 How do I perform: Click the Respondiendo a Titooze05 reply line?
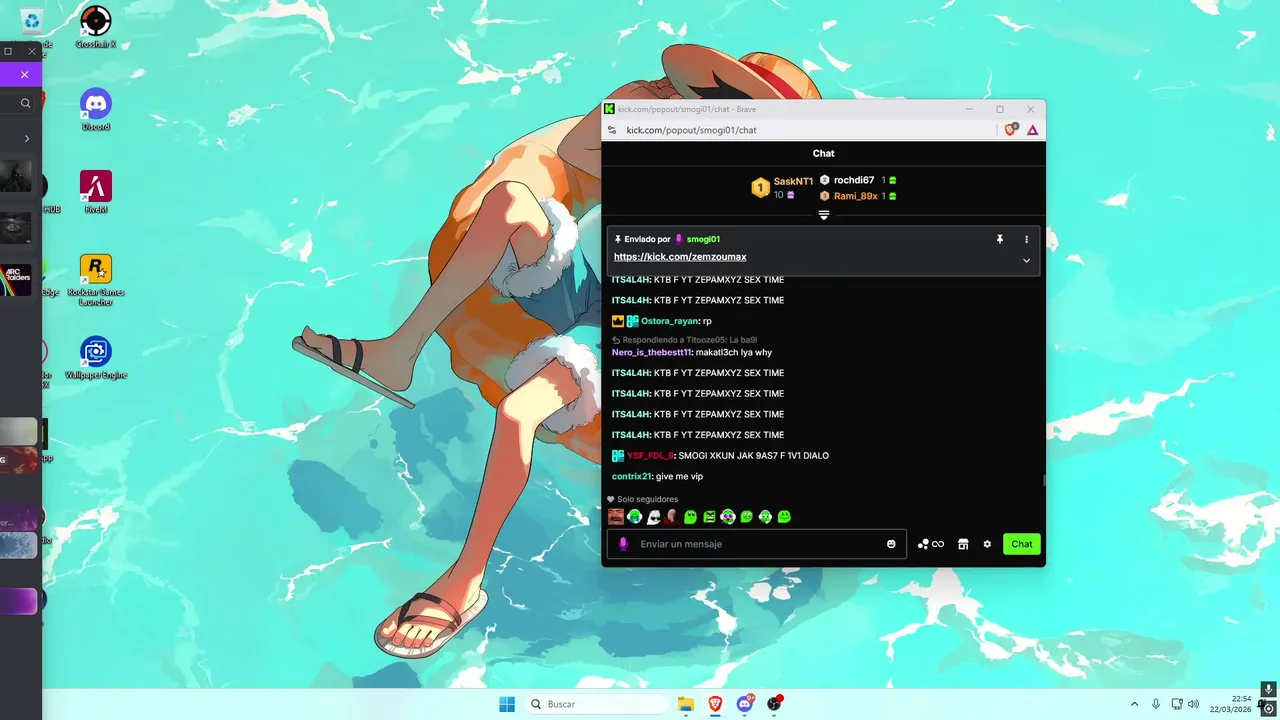tap(684, 340)
